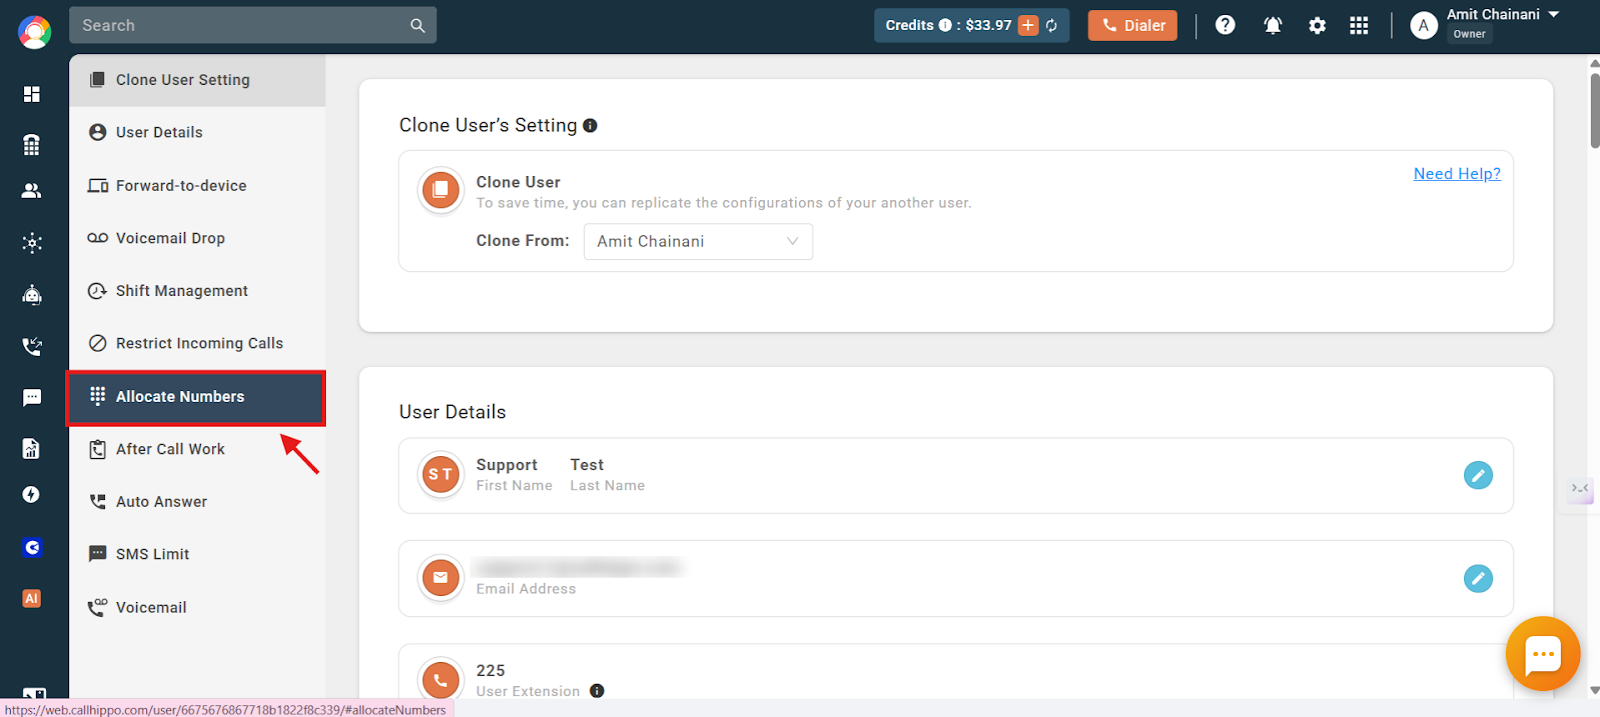Screen dimensions: 1600x717
Task: Add credits with the plus icon
Action: 1028,26
